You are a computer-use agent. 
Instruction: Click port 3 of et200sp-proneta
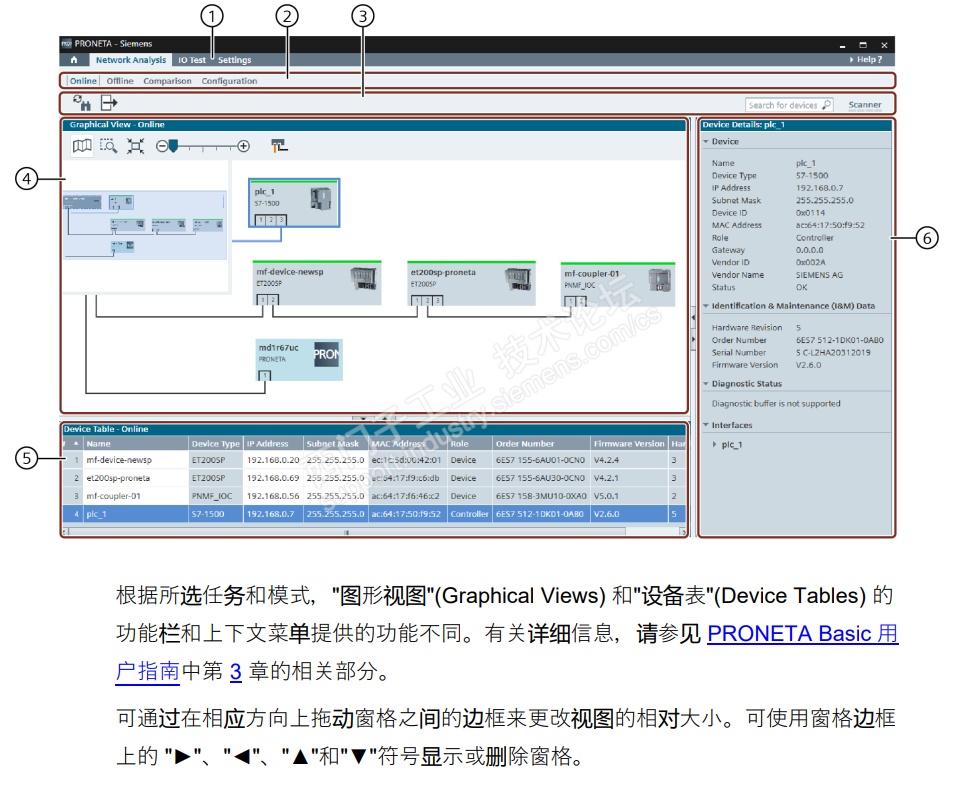[438, 301]
